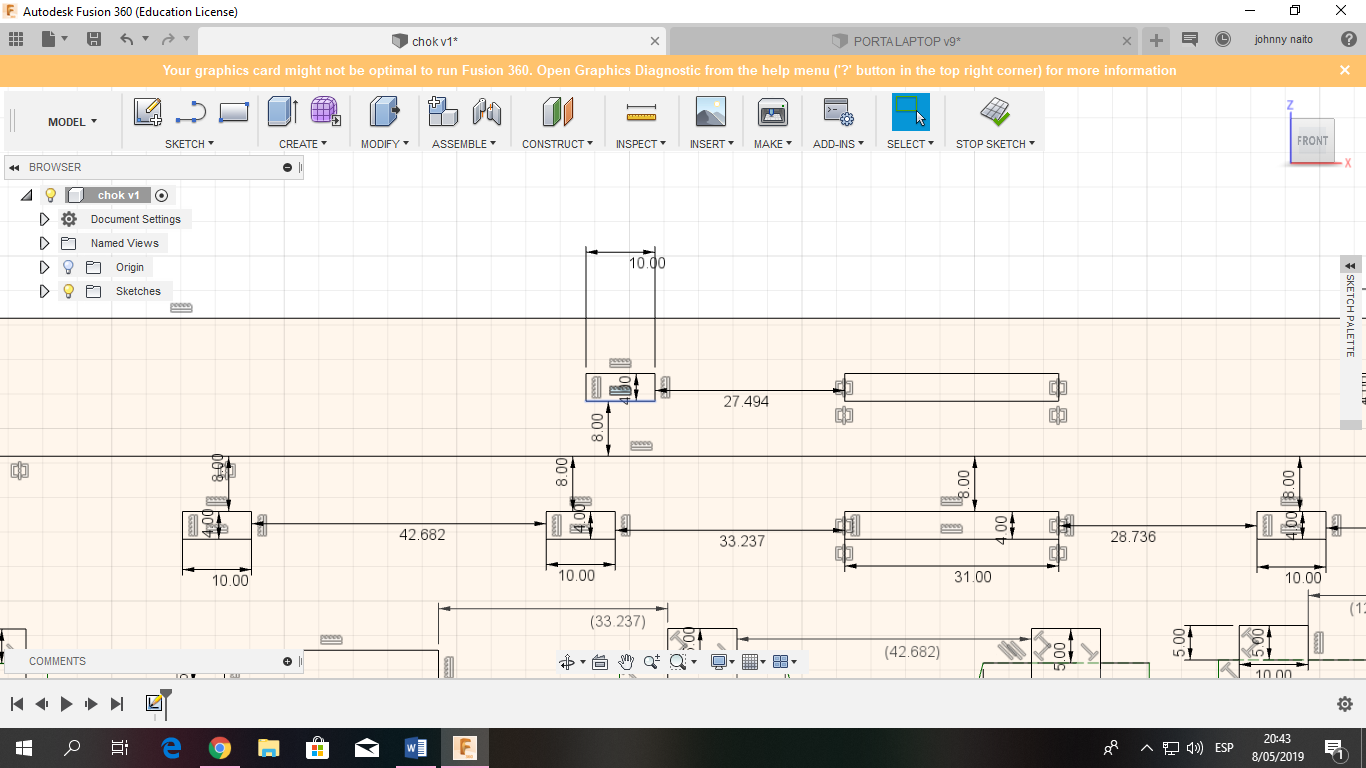
Task: Expand Named Views tree node
Action: [44, 243]
